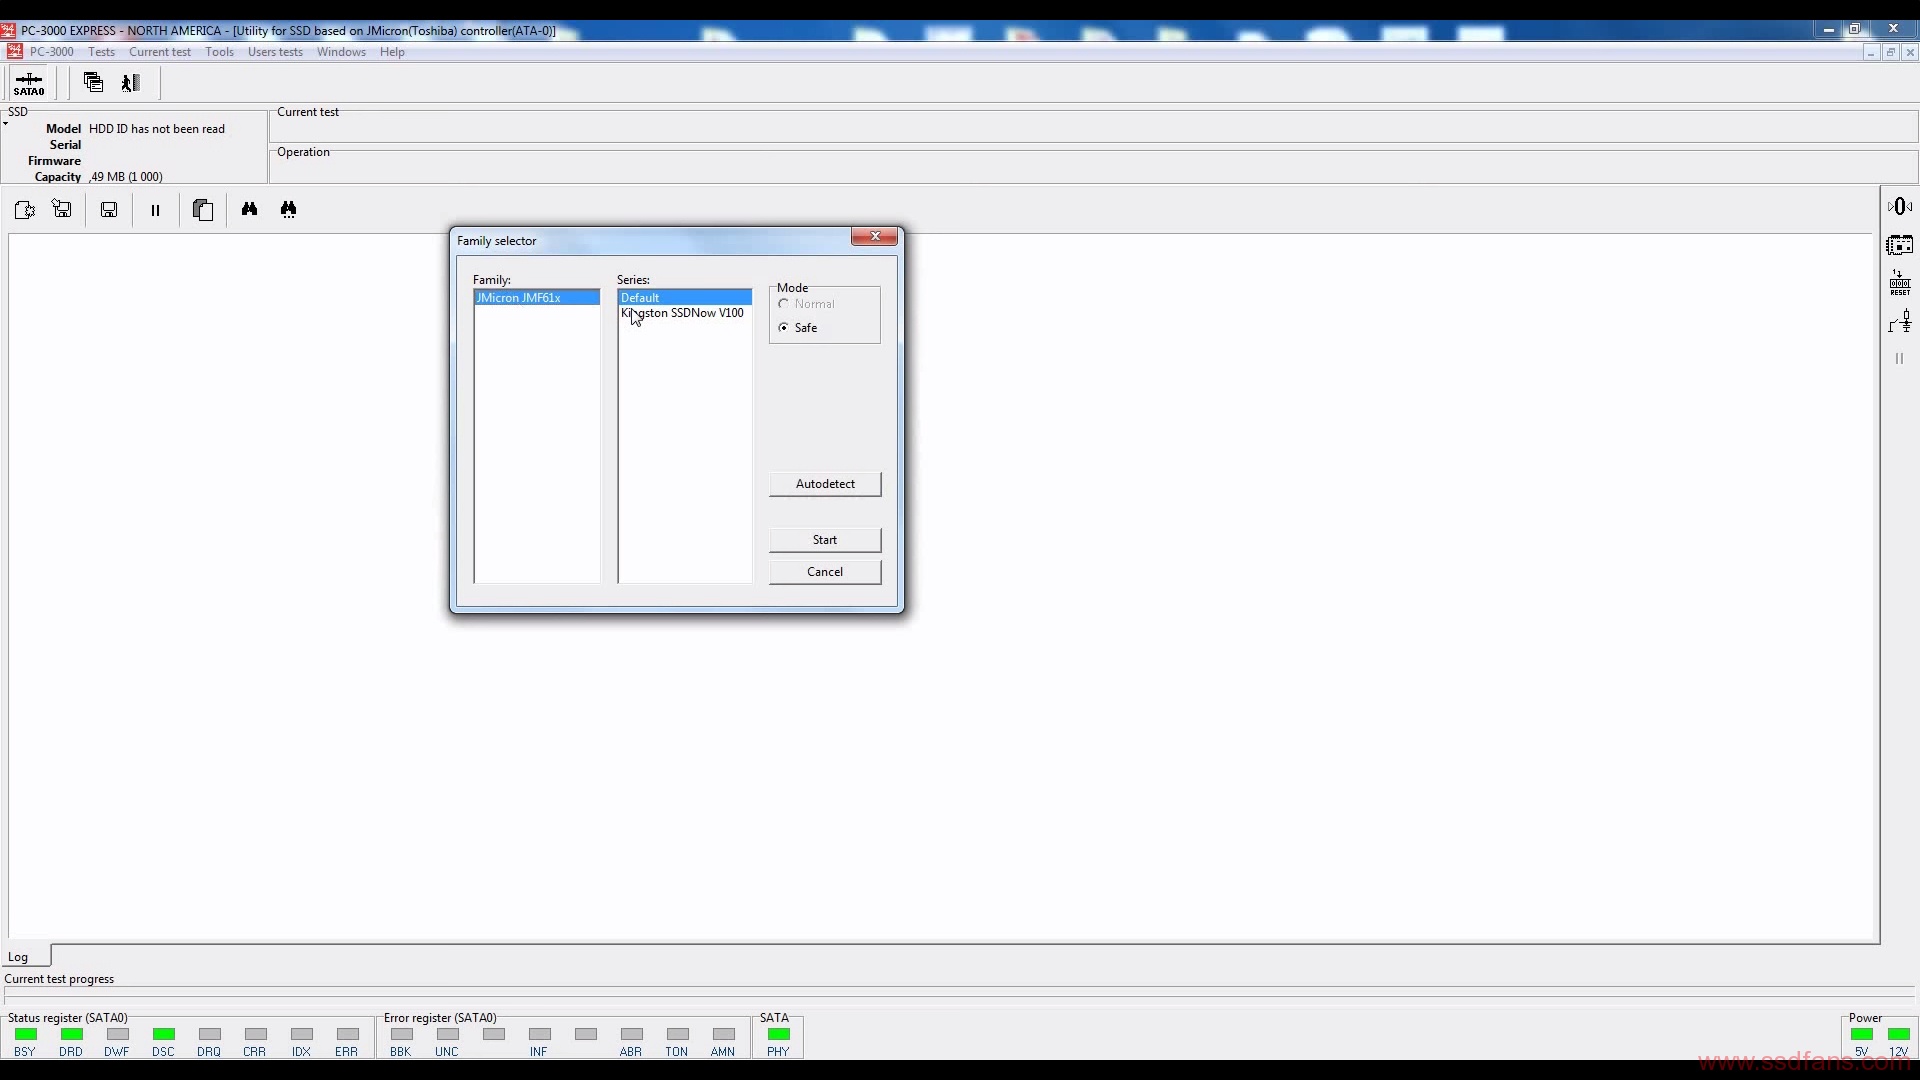Click the document with gear icon
The height and width of the screenshot is (1080, 1920).
point(25,209)
